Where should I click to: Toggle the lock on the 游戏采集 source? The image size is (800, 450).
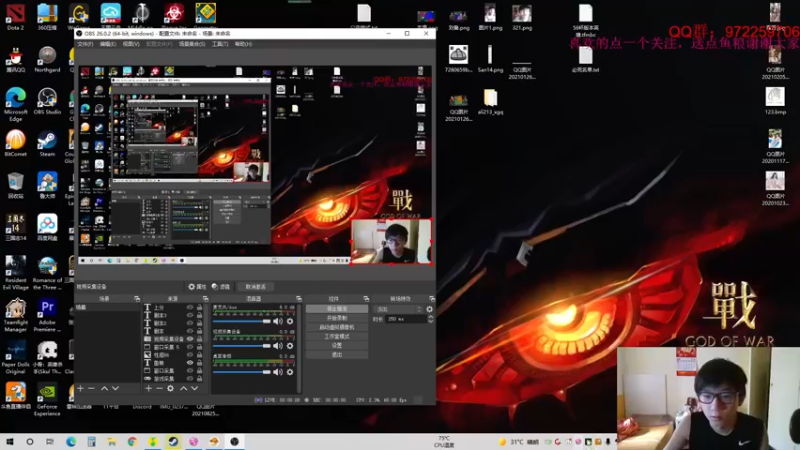(x=199, y=379)
